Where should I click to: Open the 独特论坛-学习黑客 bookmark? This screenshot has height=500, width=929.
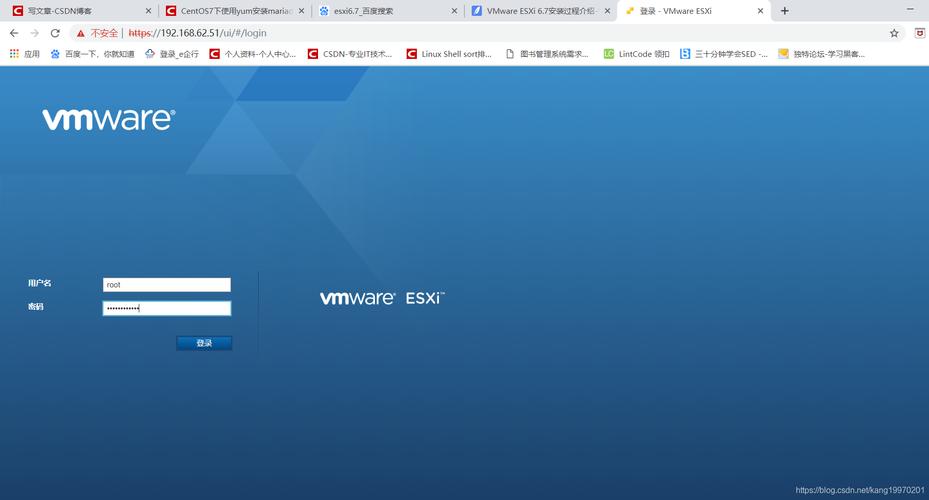pos(821,54)
